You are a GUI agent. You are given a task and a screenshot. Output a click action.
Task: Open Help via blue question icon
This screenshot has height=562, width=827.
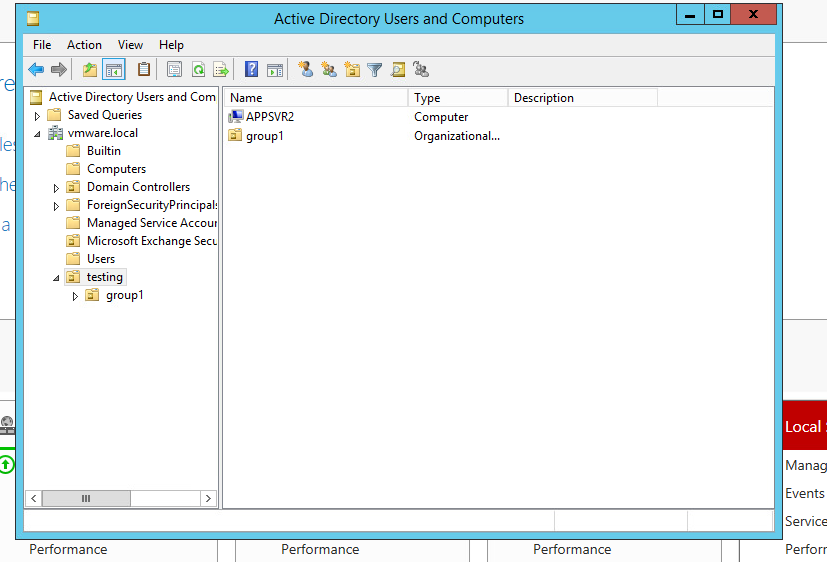pos(252,70)
